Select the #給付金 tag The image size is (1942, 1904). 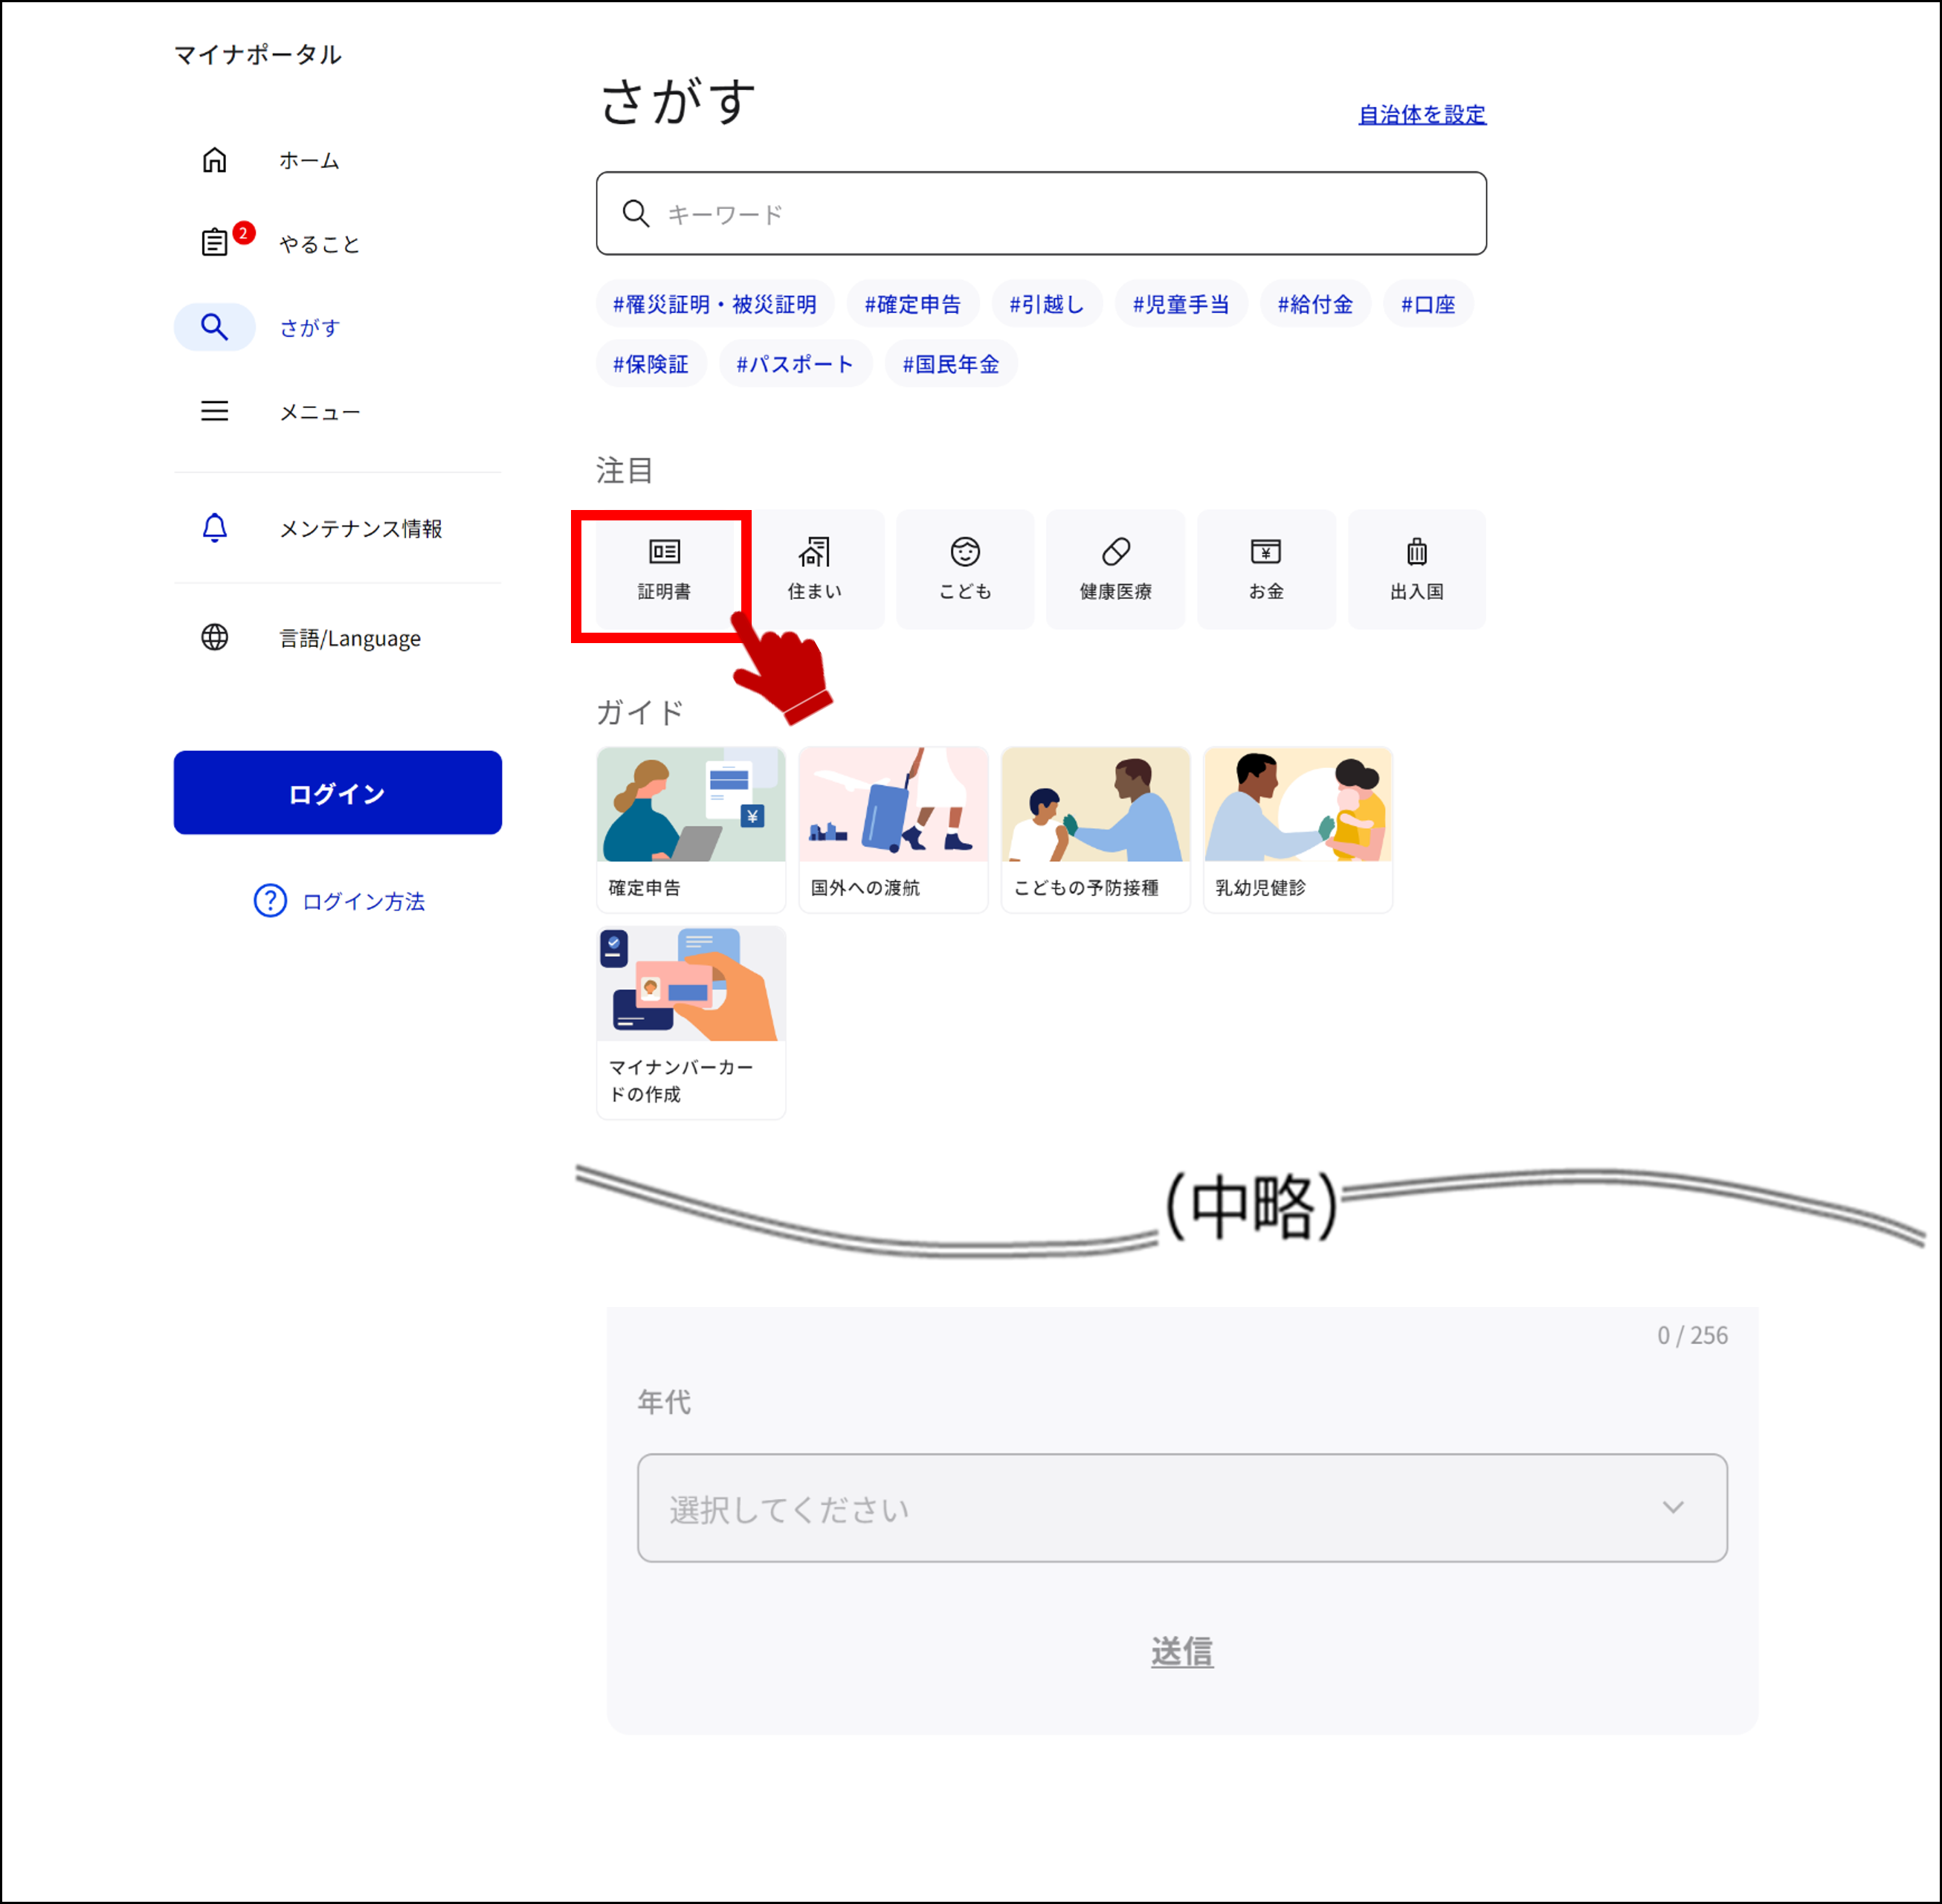click(1315, 304)
